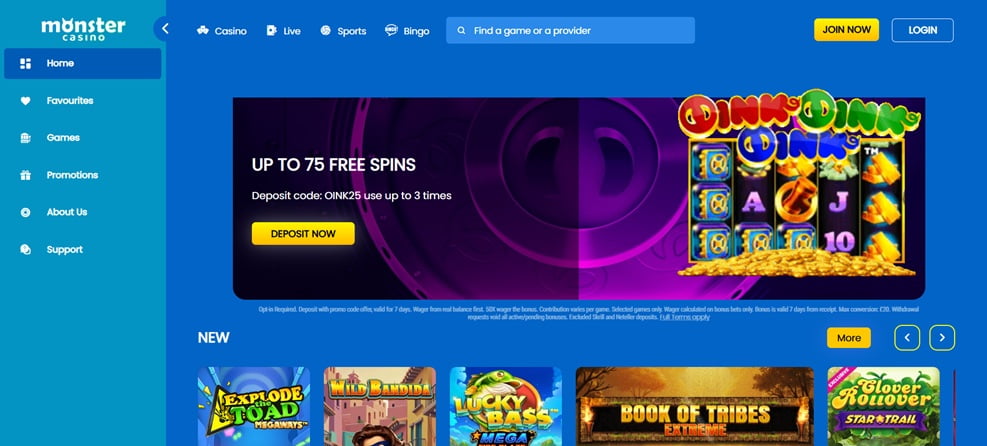Click the LOGIN button
This screenshot has height=446, width=987.
point(922,30)
